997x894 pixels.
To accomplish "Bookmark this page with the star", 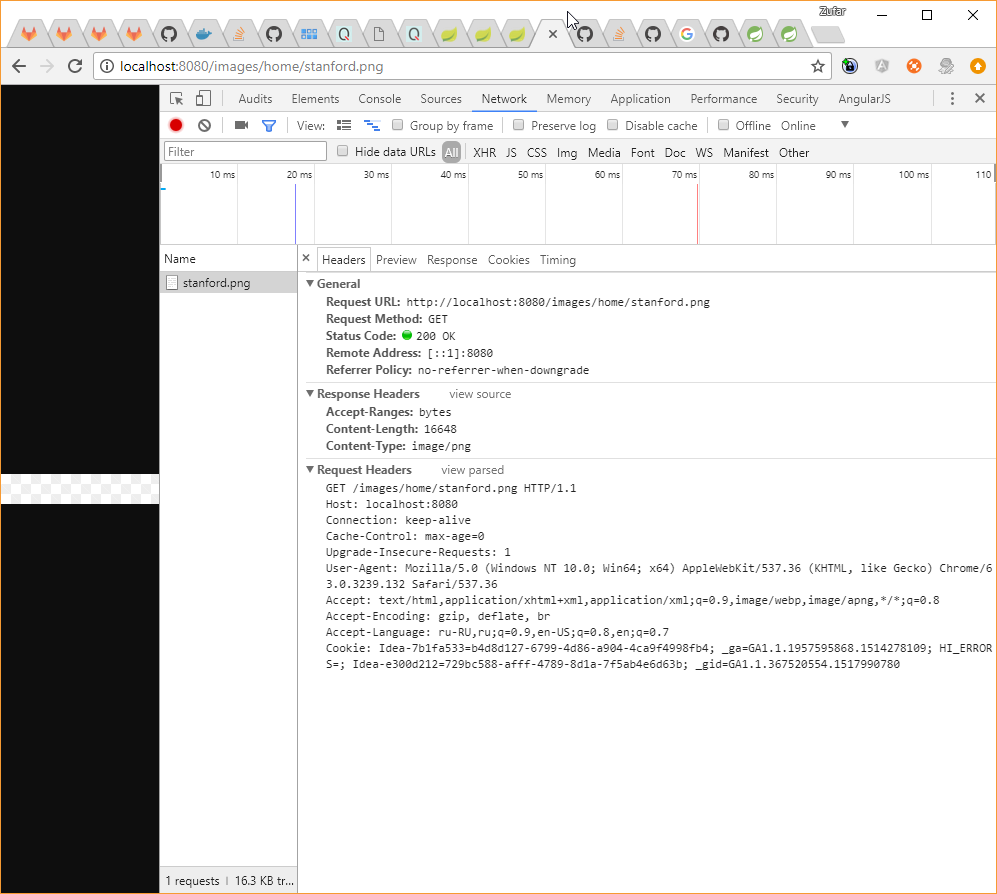I will pyautogui.click(x=818, y=66).
